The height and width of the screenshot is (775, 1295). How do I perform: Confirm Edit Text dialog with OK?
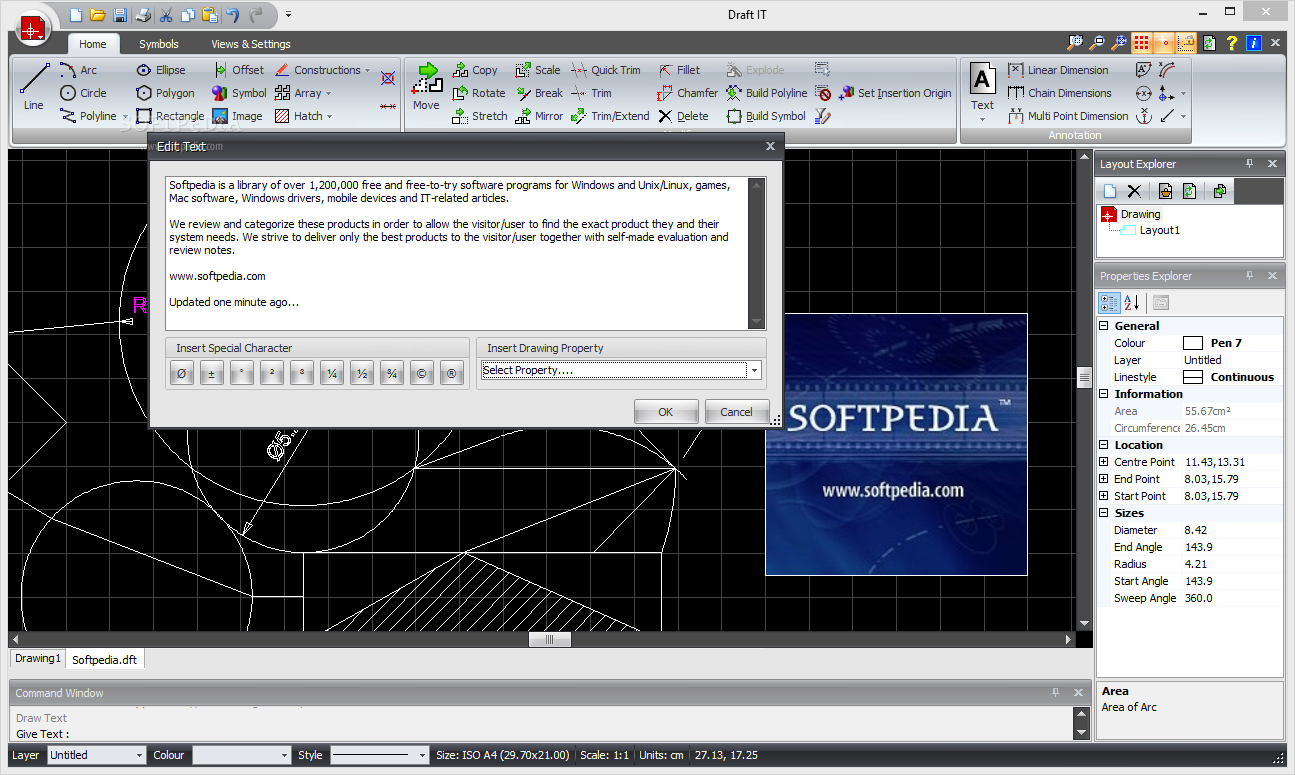(x=665, y=412)
